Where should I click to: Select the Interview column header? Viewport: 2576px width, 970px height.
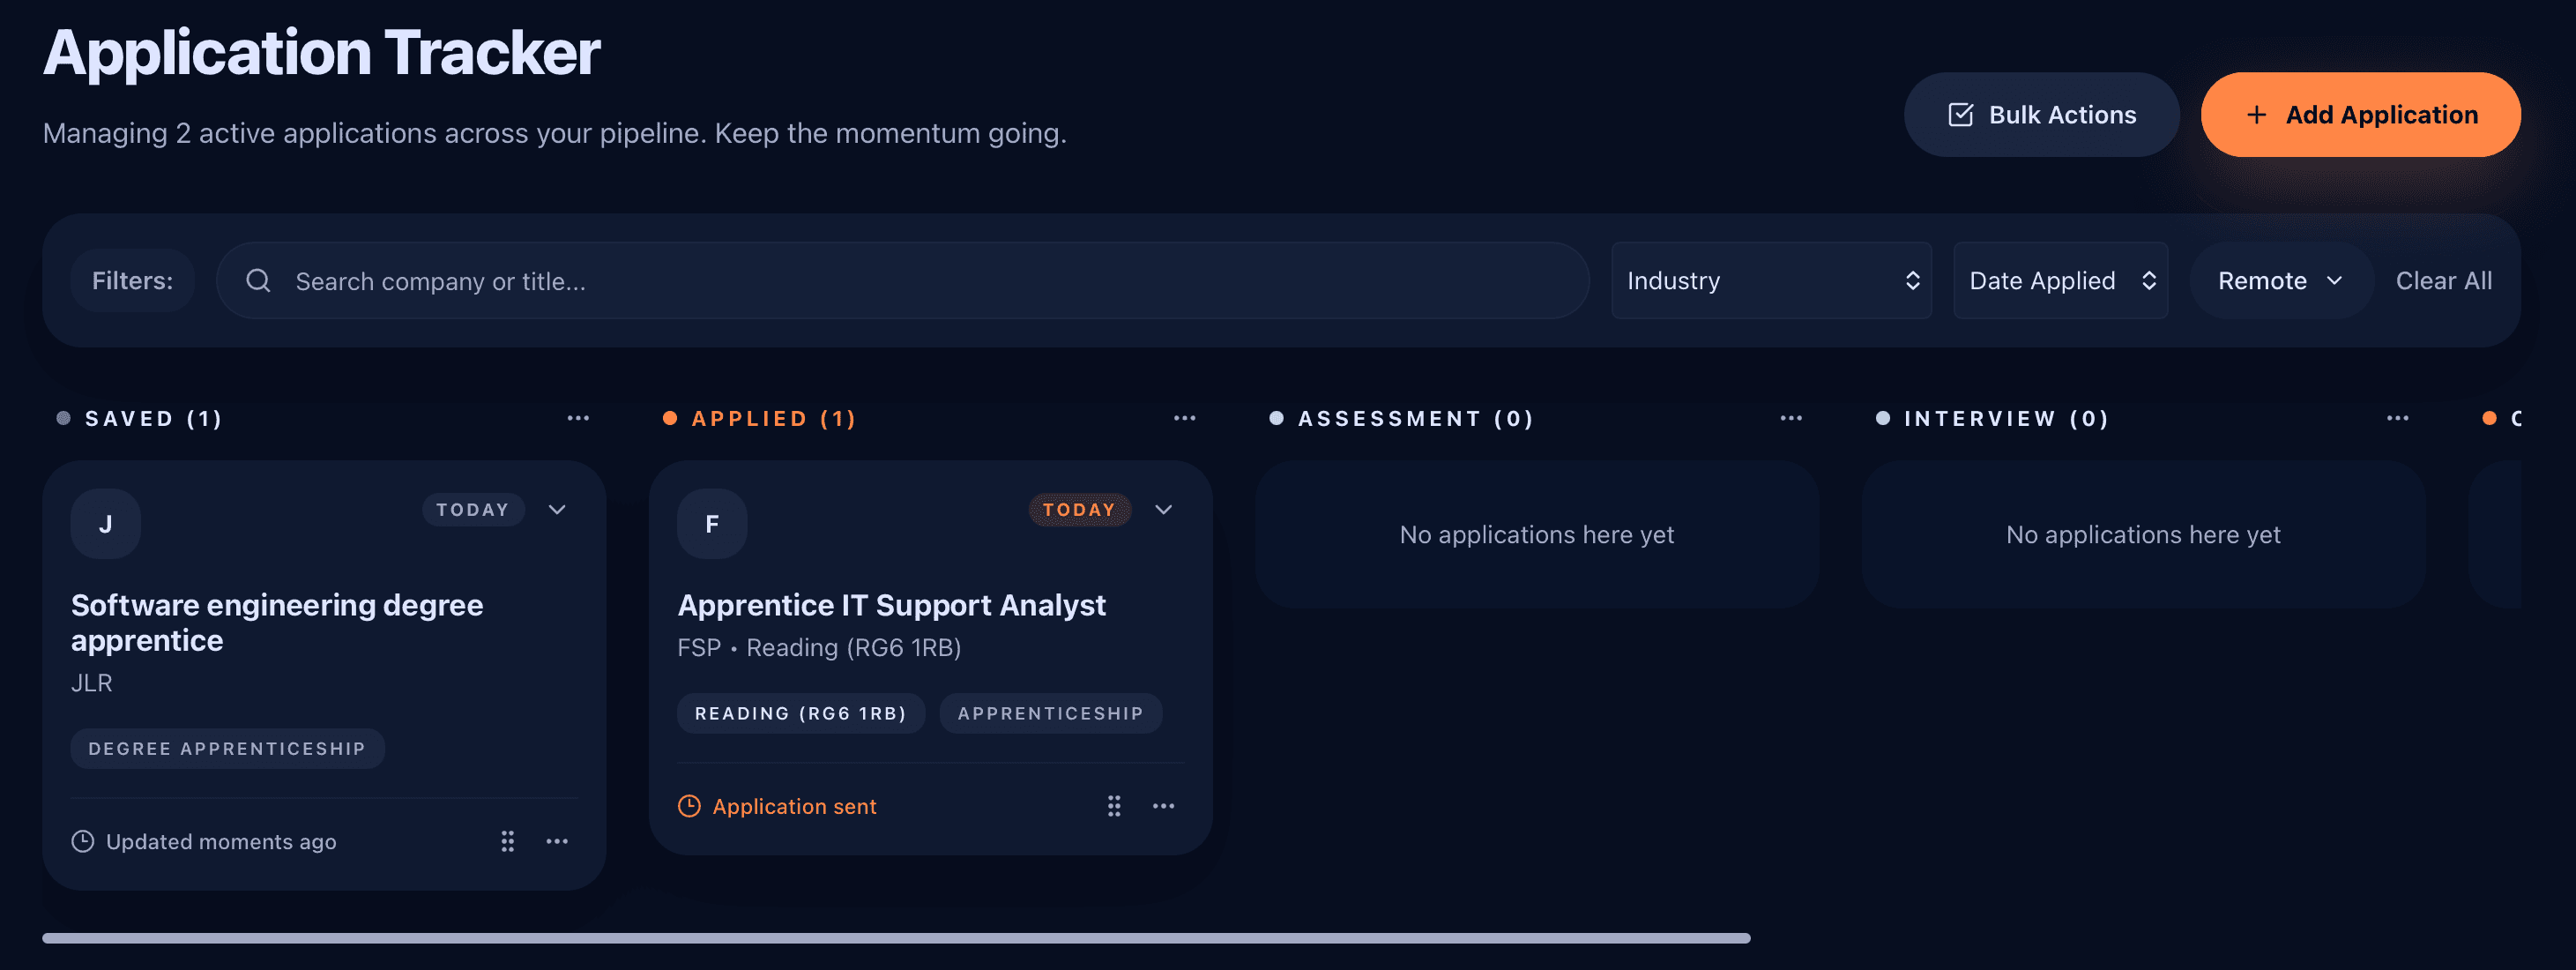[2006, 418]
